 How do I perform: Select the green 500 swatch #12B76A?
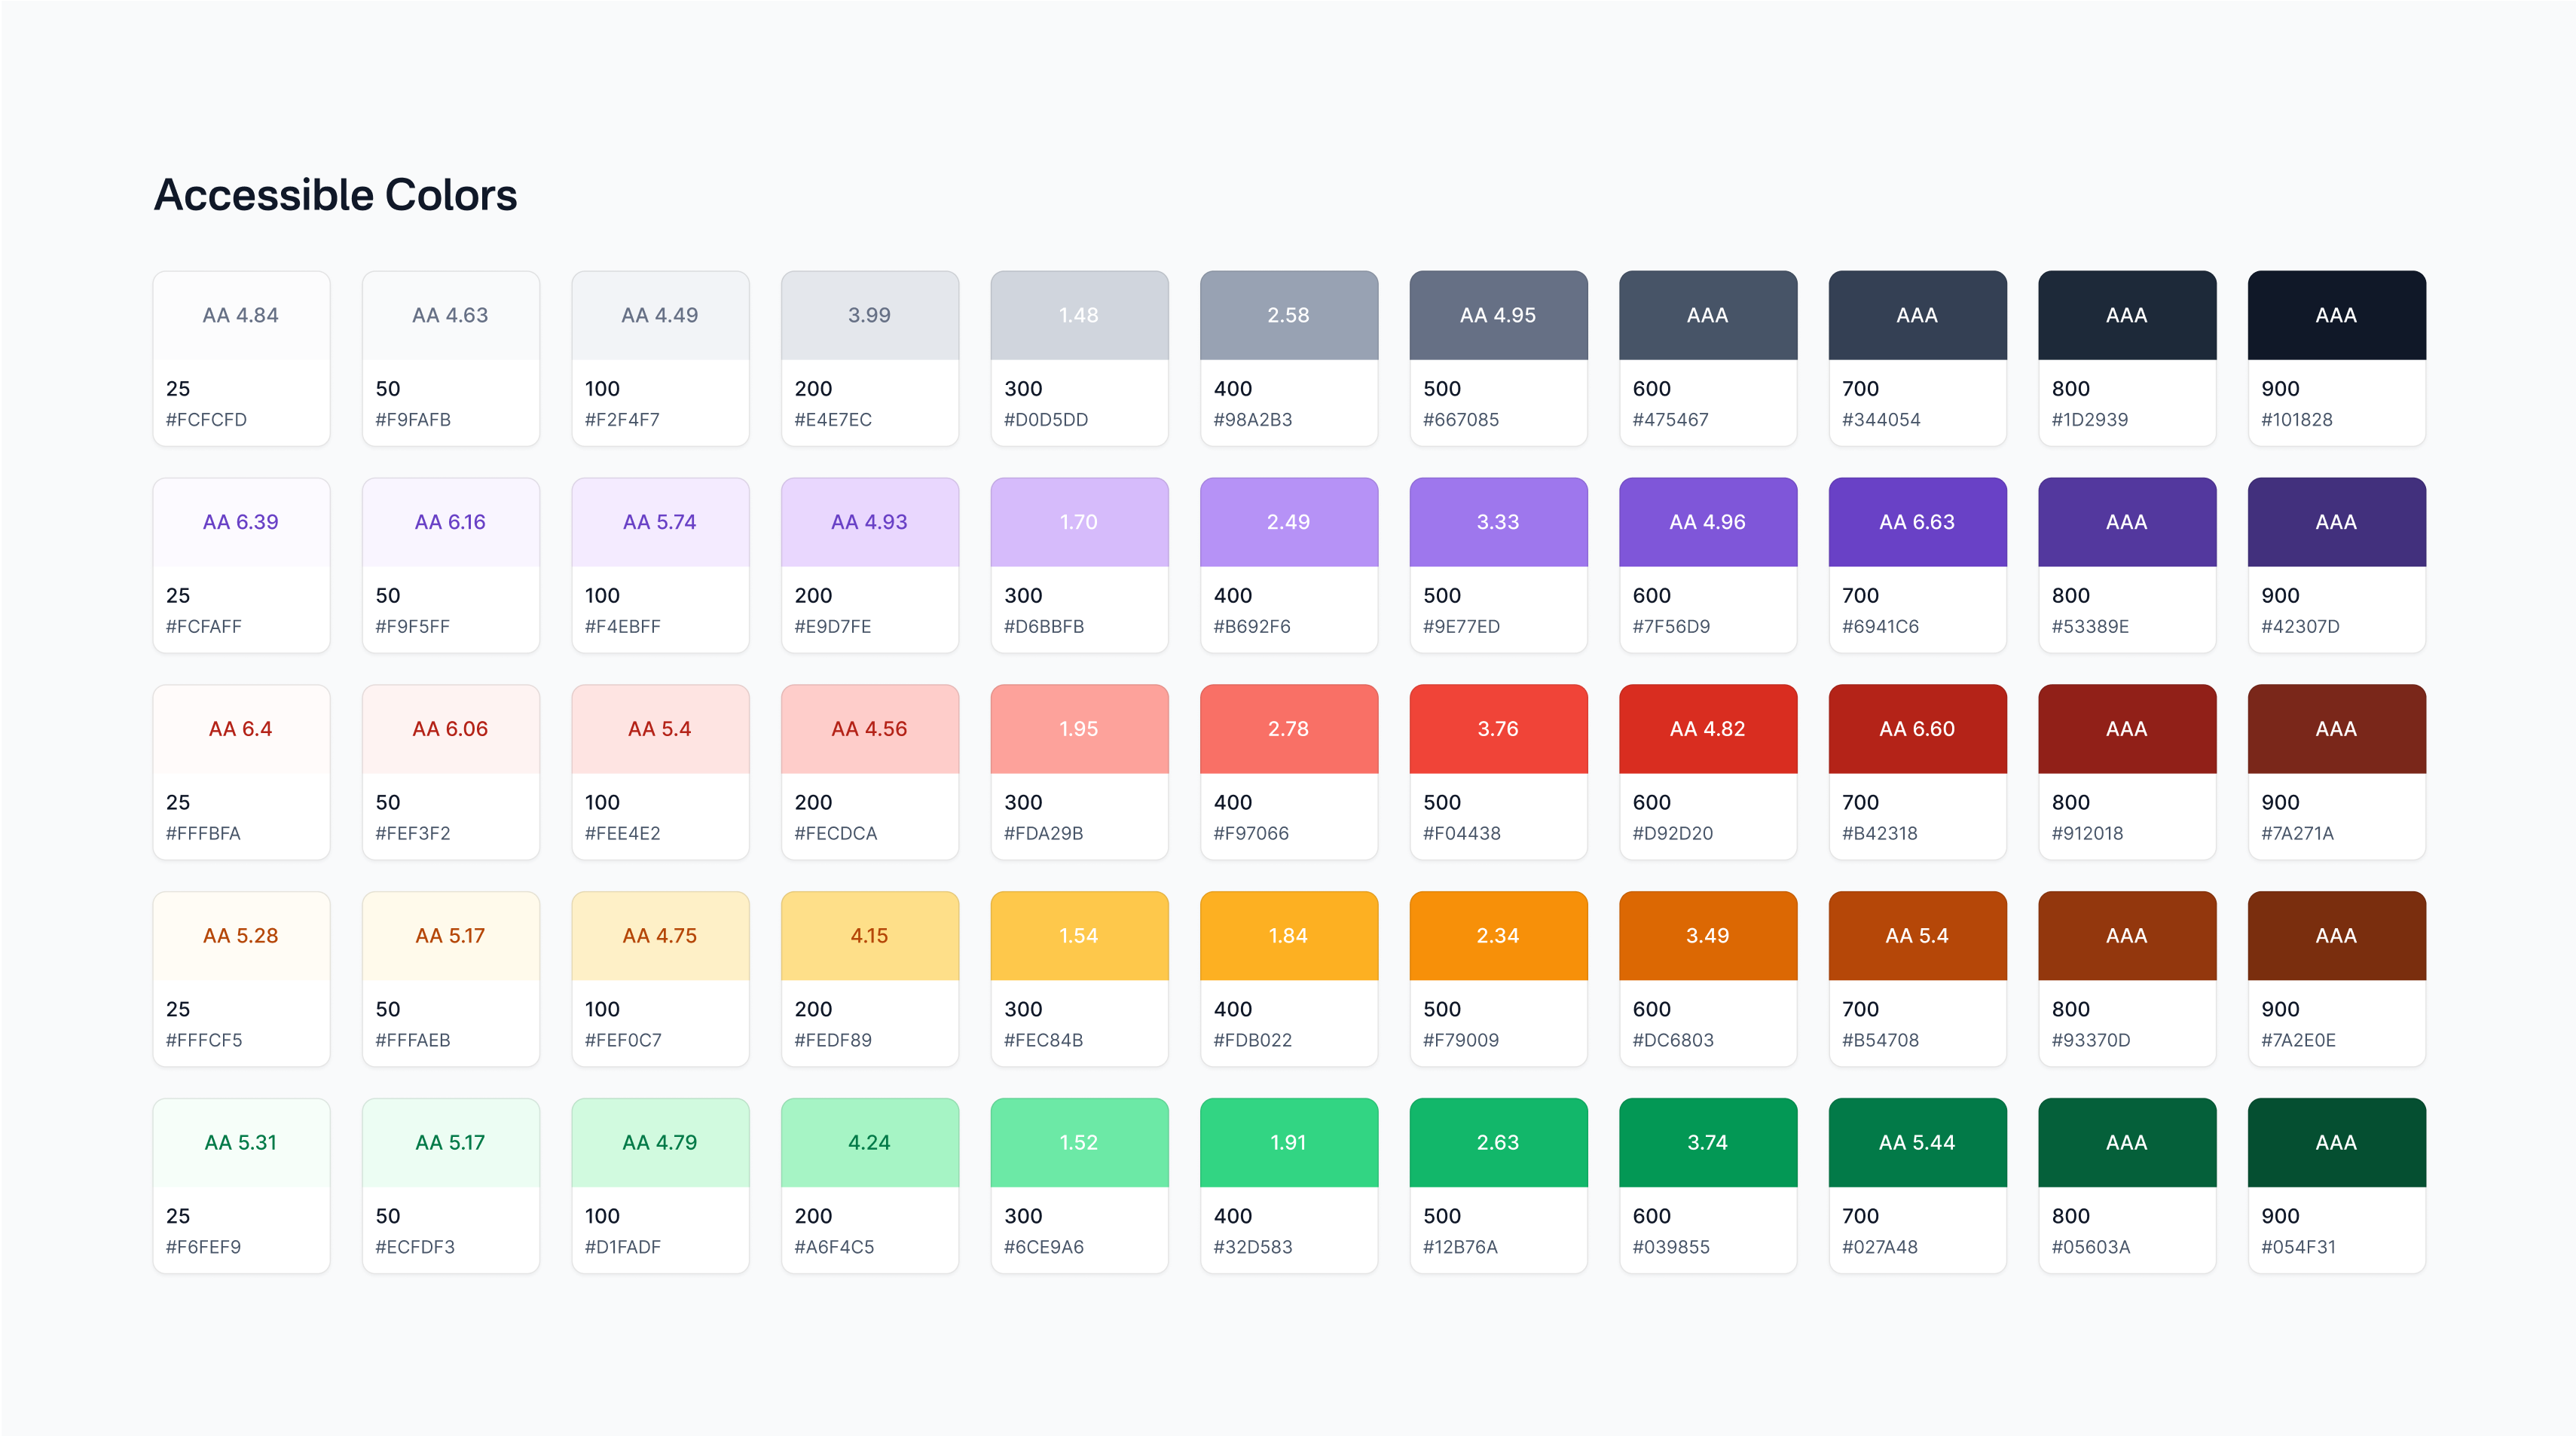click(1498, 1144)
